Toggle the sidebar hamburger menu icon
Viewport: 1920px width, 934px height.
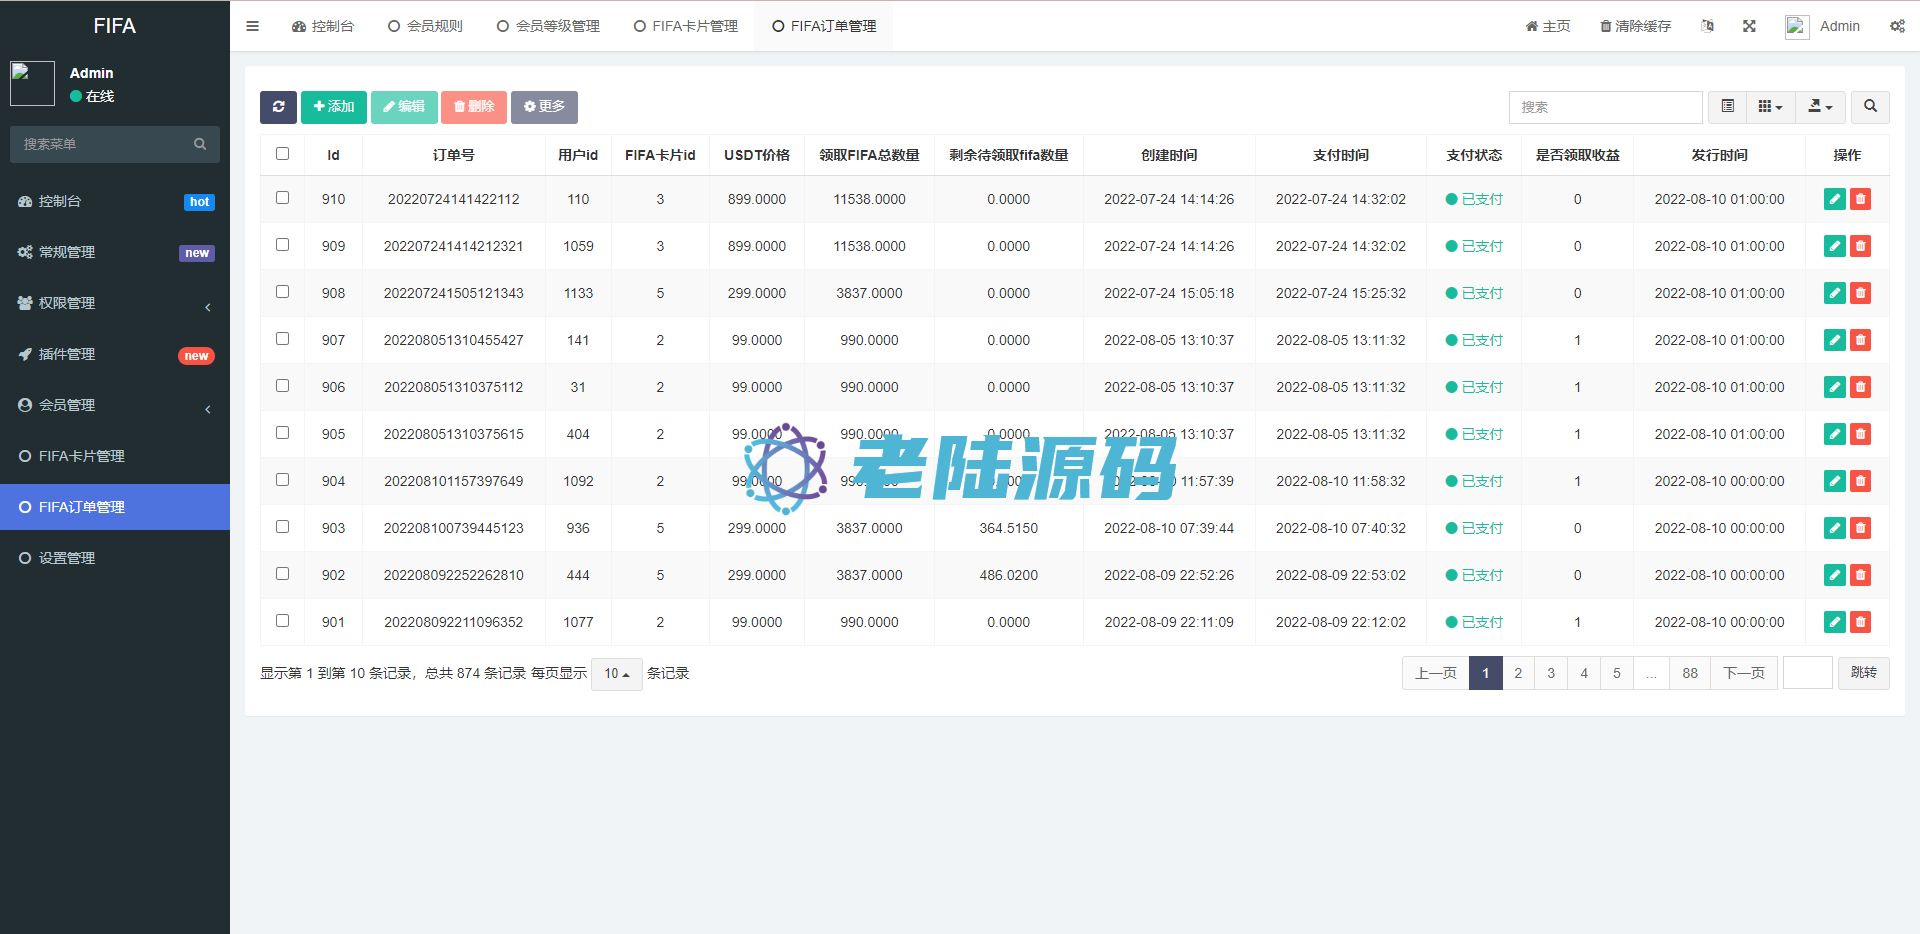tap(252, 26)
